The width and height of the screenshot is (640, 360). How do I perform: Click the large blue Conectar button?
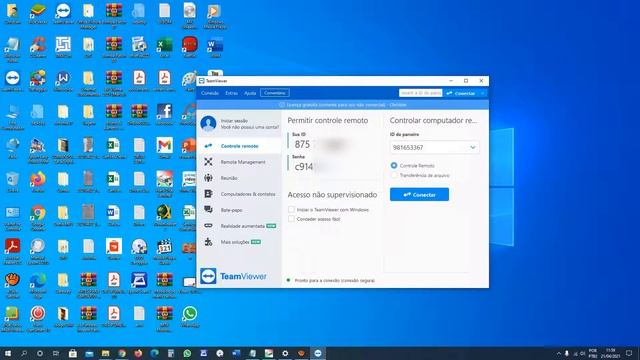419,194
